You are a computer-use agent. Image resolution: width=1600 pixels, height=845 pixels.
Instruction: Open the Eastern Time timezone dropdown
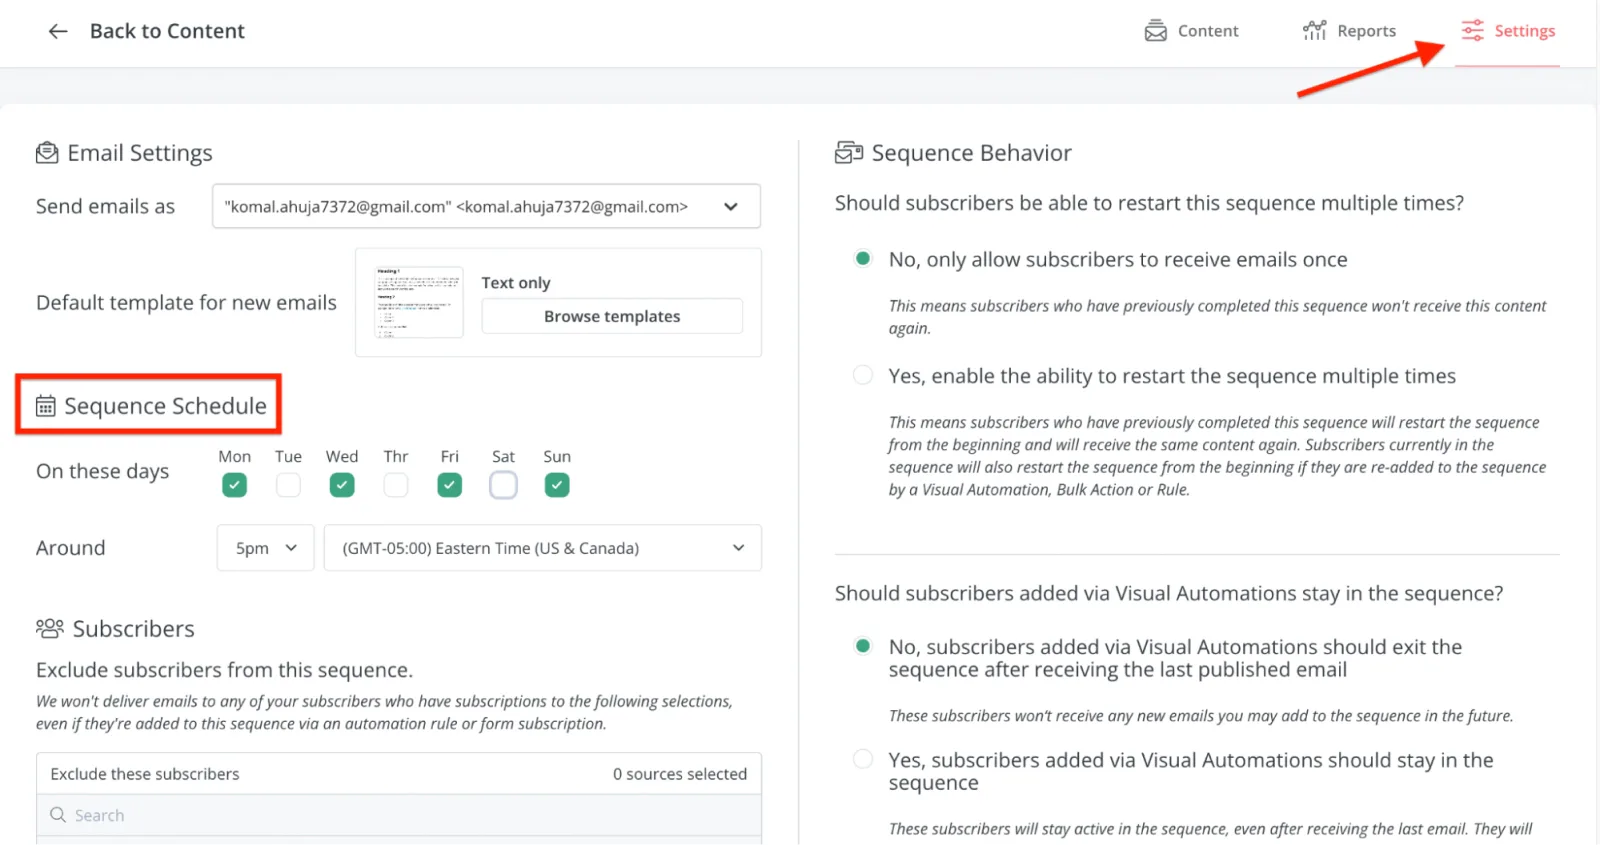click(x=542, y=548)
